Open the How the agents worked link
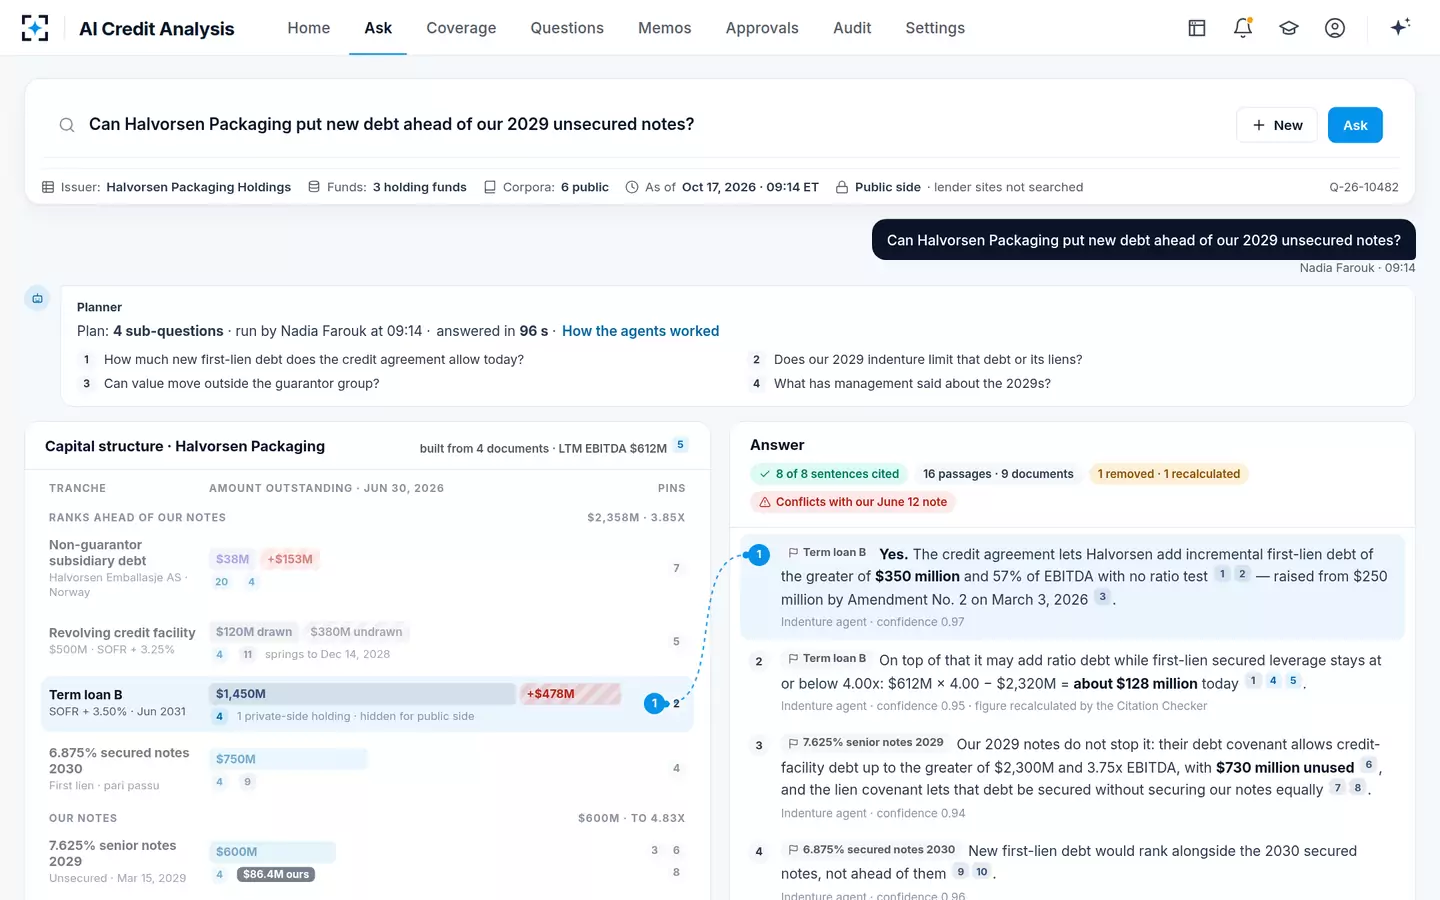The width and height of the screenshot is (1440, 900). tap(640, 331)
